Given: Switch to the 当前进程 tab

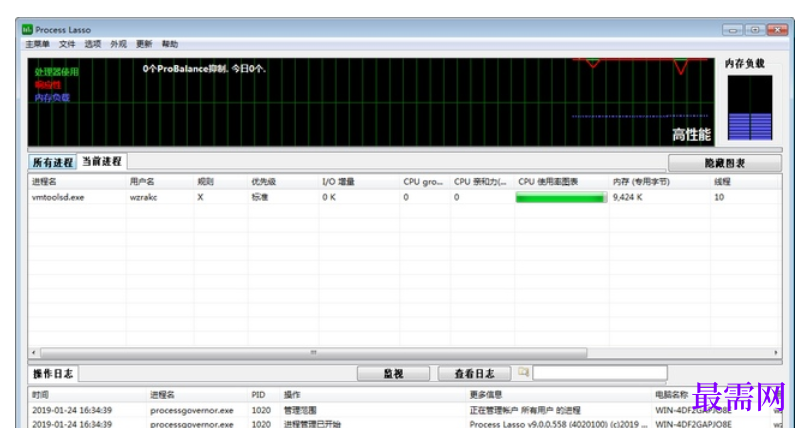Looking at the screenshot, I should pyautogui.click(x=102, y=161).
